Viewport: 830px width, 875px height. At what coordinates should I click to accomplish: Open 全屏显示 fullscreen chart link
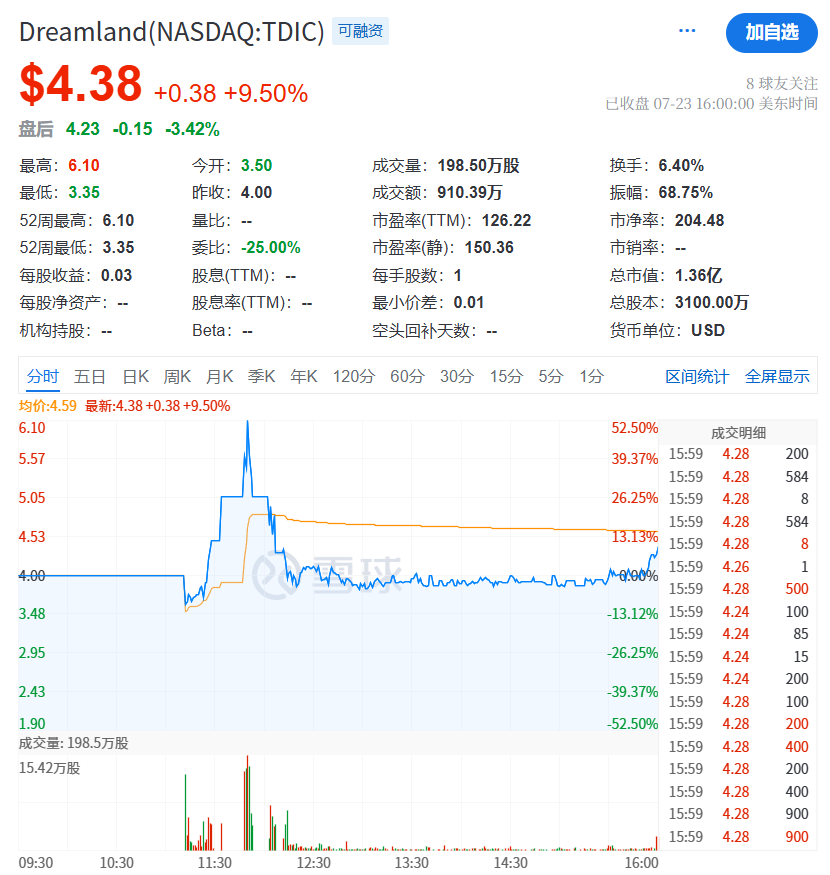777,377
